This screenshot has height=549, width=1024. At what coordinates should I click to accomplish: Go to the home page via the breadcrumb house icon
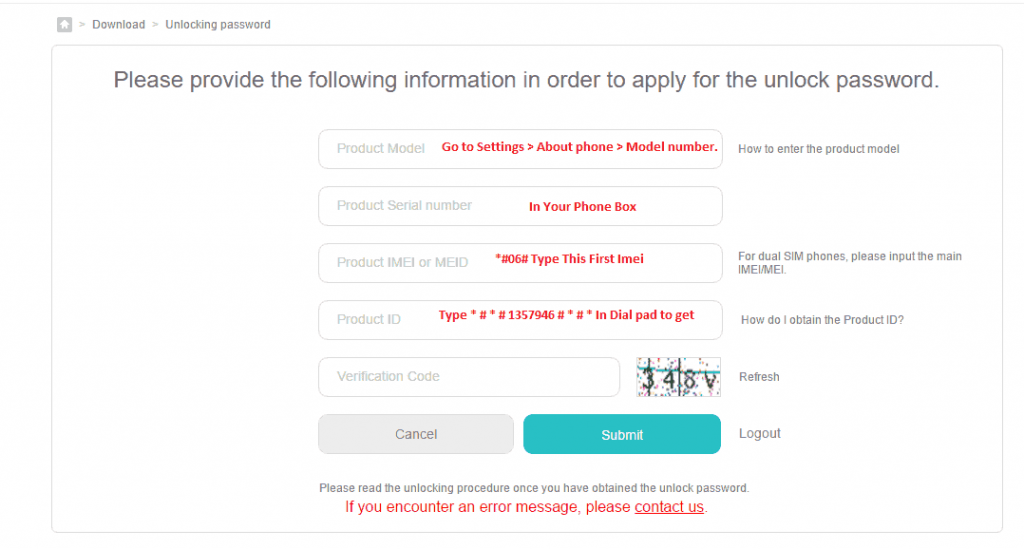click(64, 25)
